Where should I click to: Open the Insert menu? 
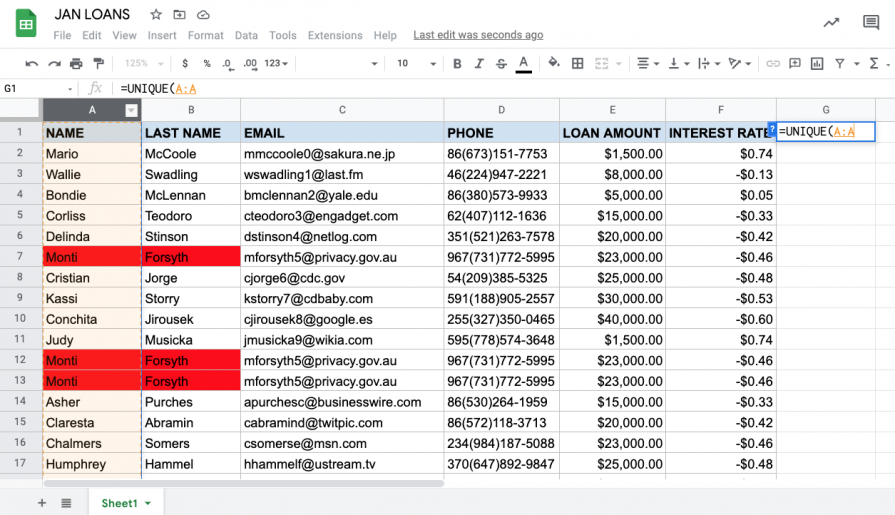tap(162, 35)
